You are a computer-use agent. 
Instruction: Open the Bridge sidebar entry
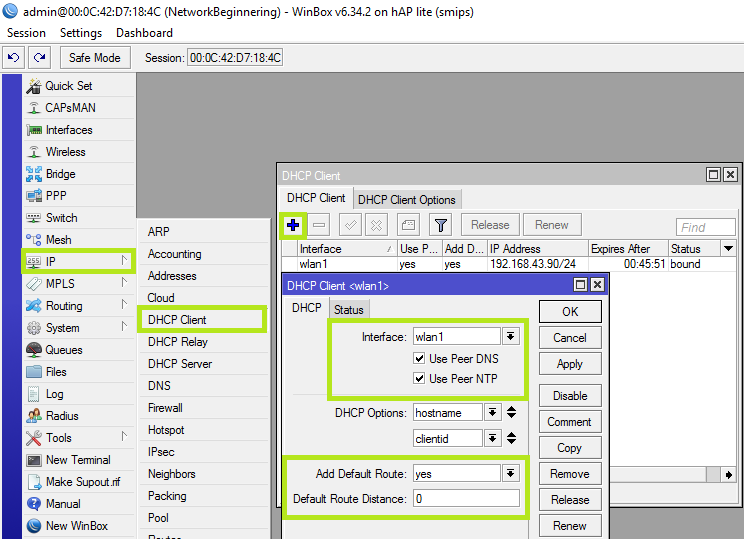[x=79, y=174]
